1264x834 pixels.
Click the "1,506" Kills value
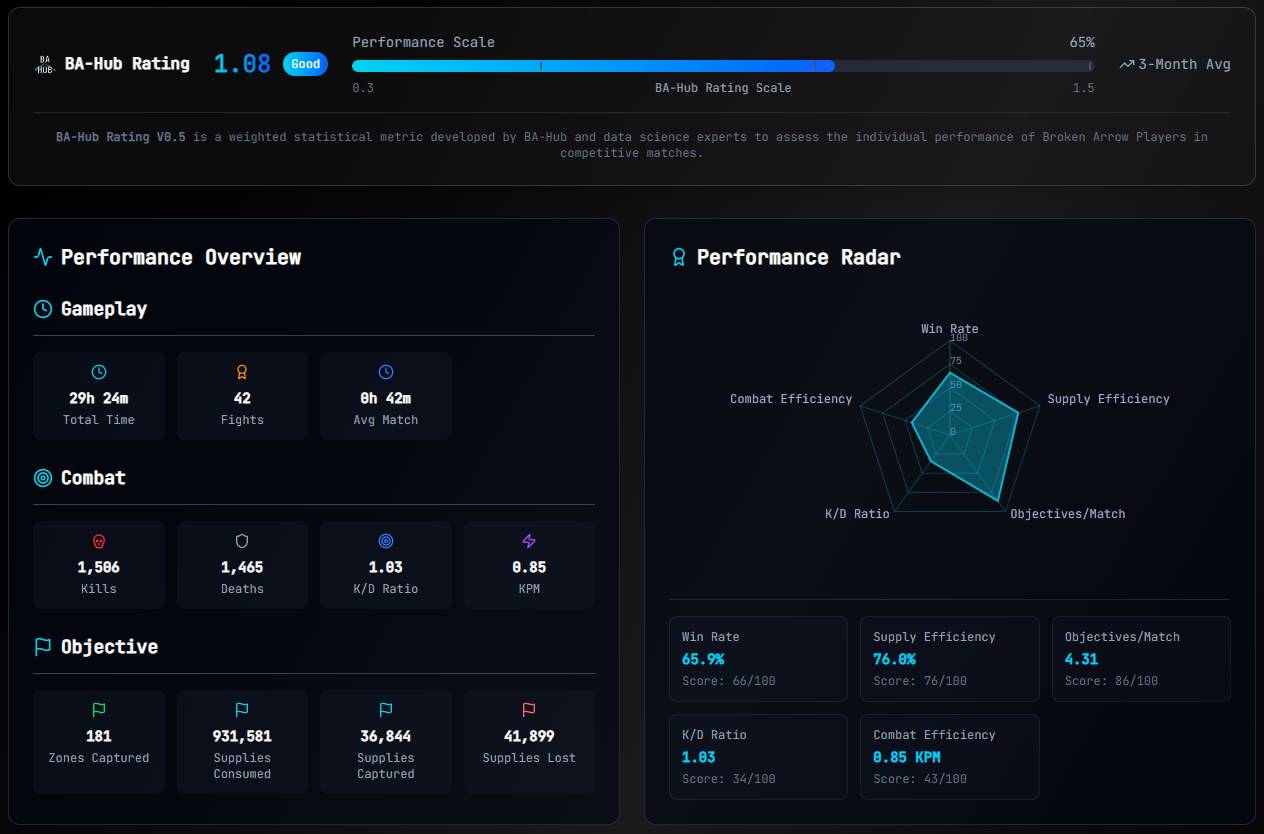98,567
